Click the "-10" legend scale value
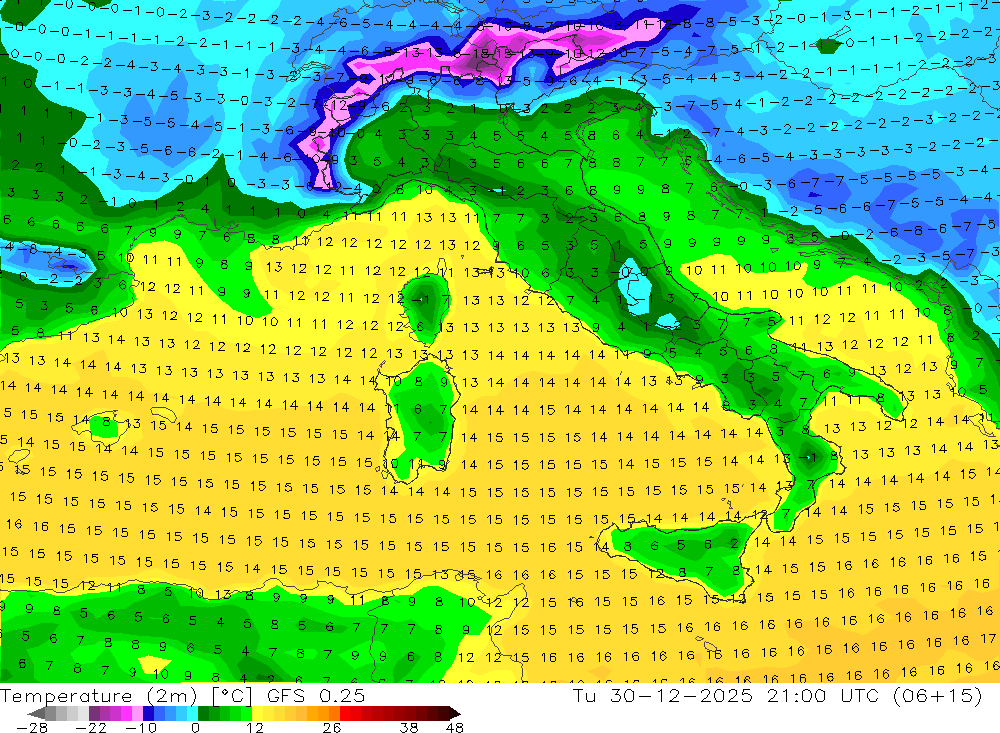Screen dimensions: 1000x733 tap(140, 727)
